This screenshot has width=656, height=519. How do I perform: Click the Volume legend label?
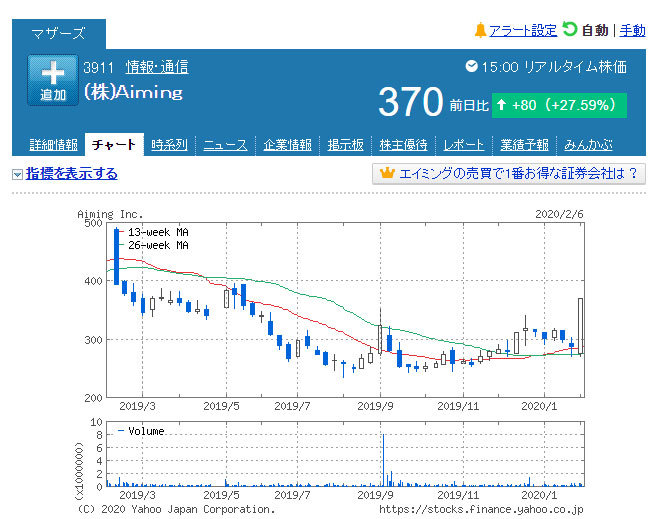[x=146, y=431]
